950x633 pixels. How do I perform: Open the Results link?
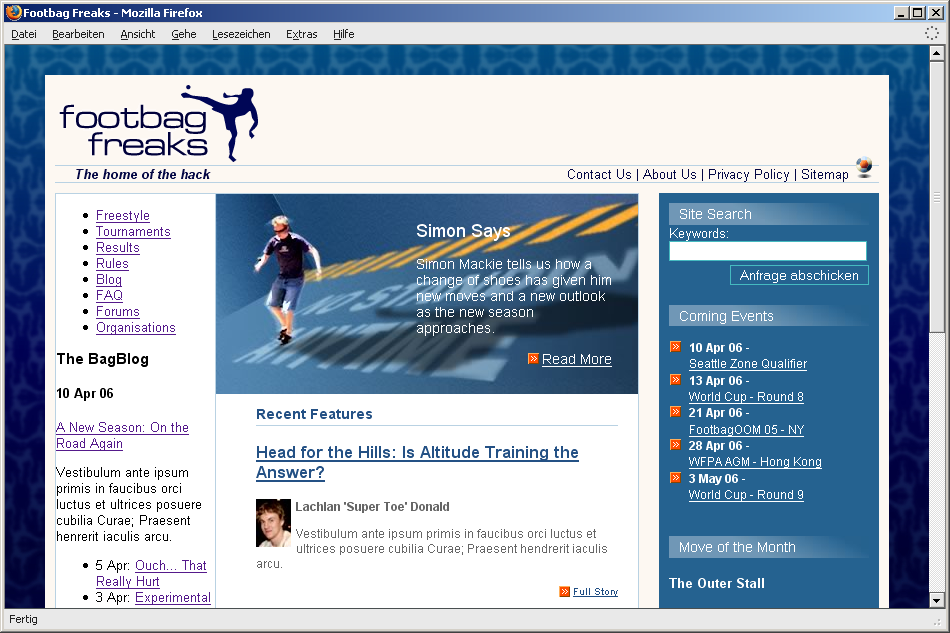(118, 247)
